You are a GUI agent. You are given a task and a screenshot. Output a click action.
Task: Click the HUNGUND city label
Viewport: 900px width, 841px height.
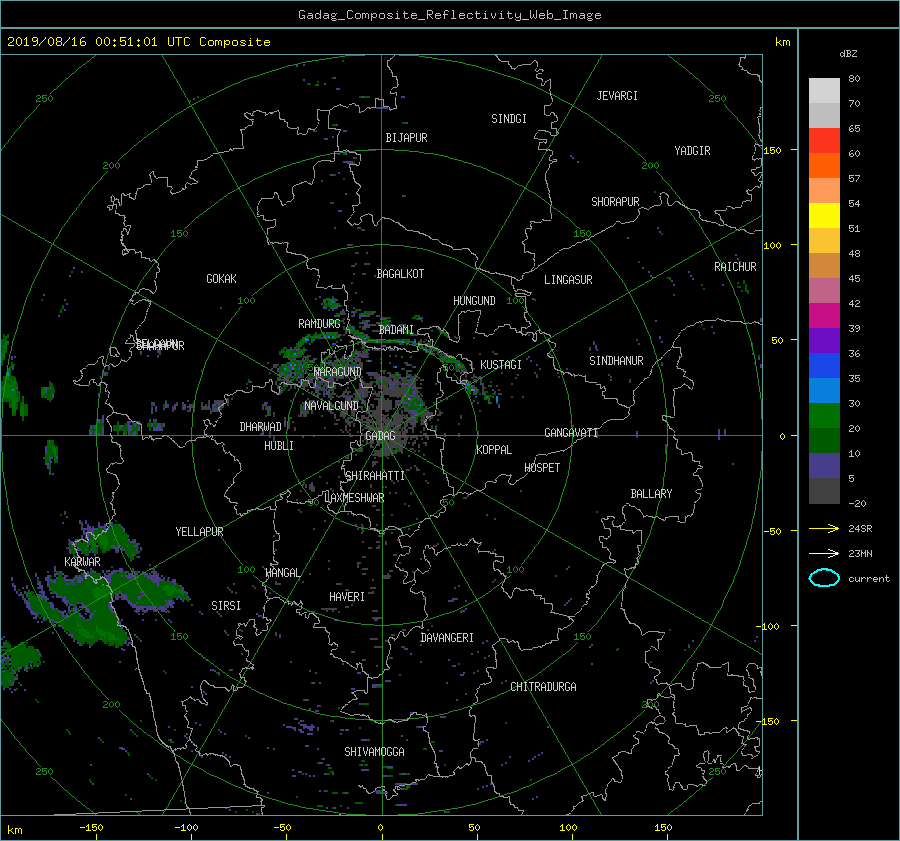pyautogui.click(x=474, y=301)
